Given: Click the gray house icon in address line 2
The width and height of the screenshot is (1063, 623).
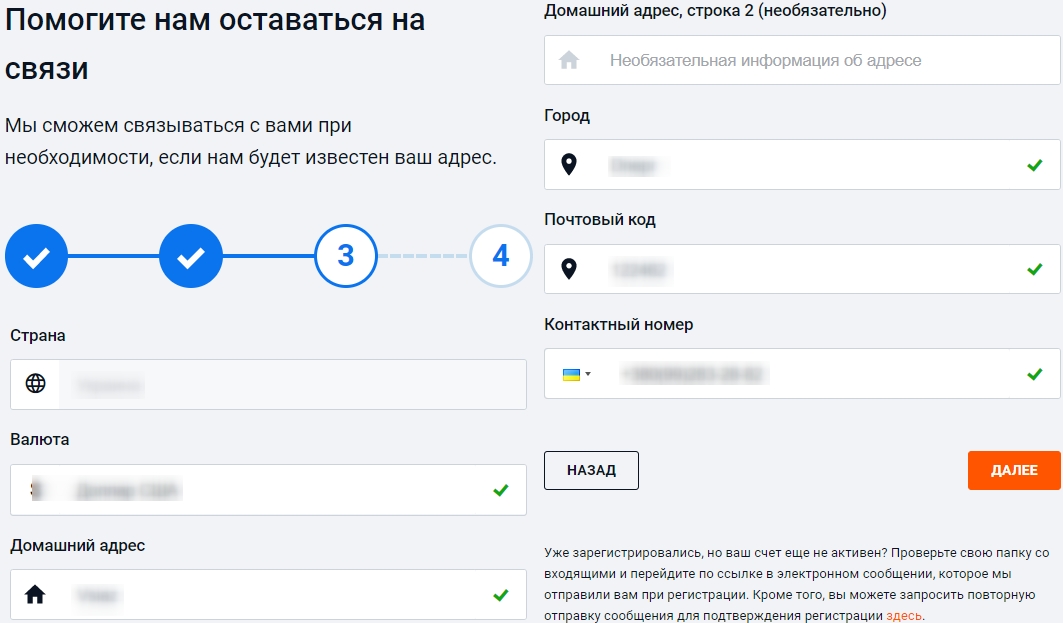Looking at the screenshot, I should tap(569, 60).
